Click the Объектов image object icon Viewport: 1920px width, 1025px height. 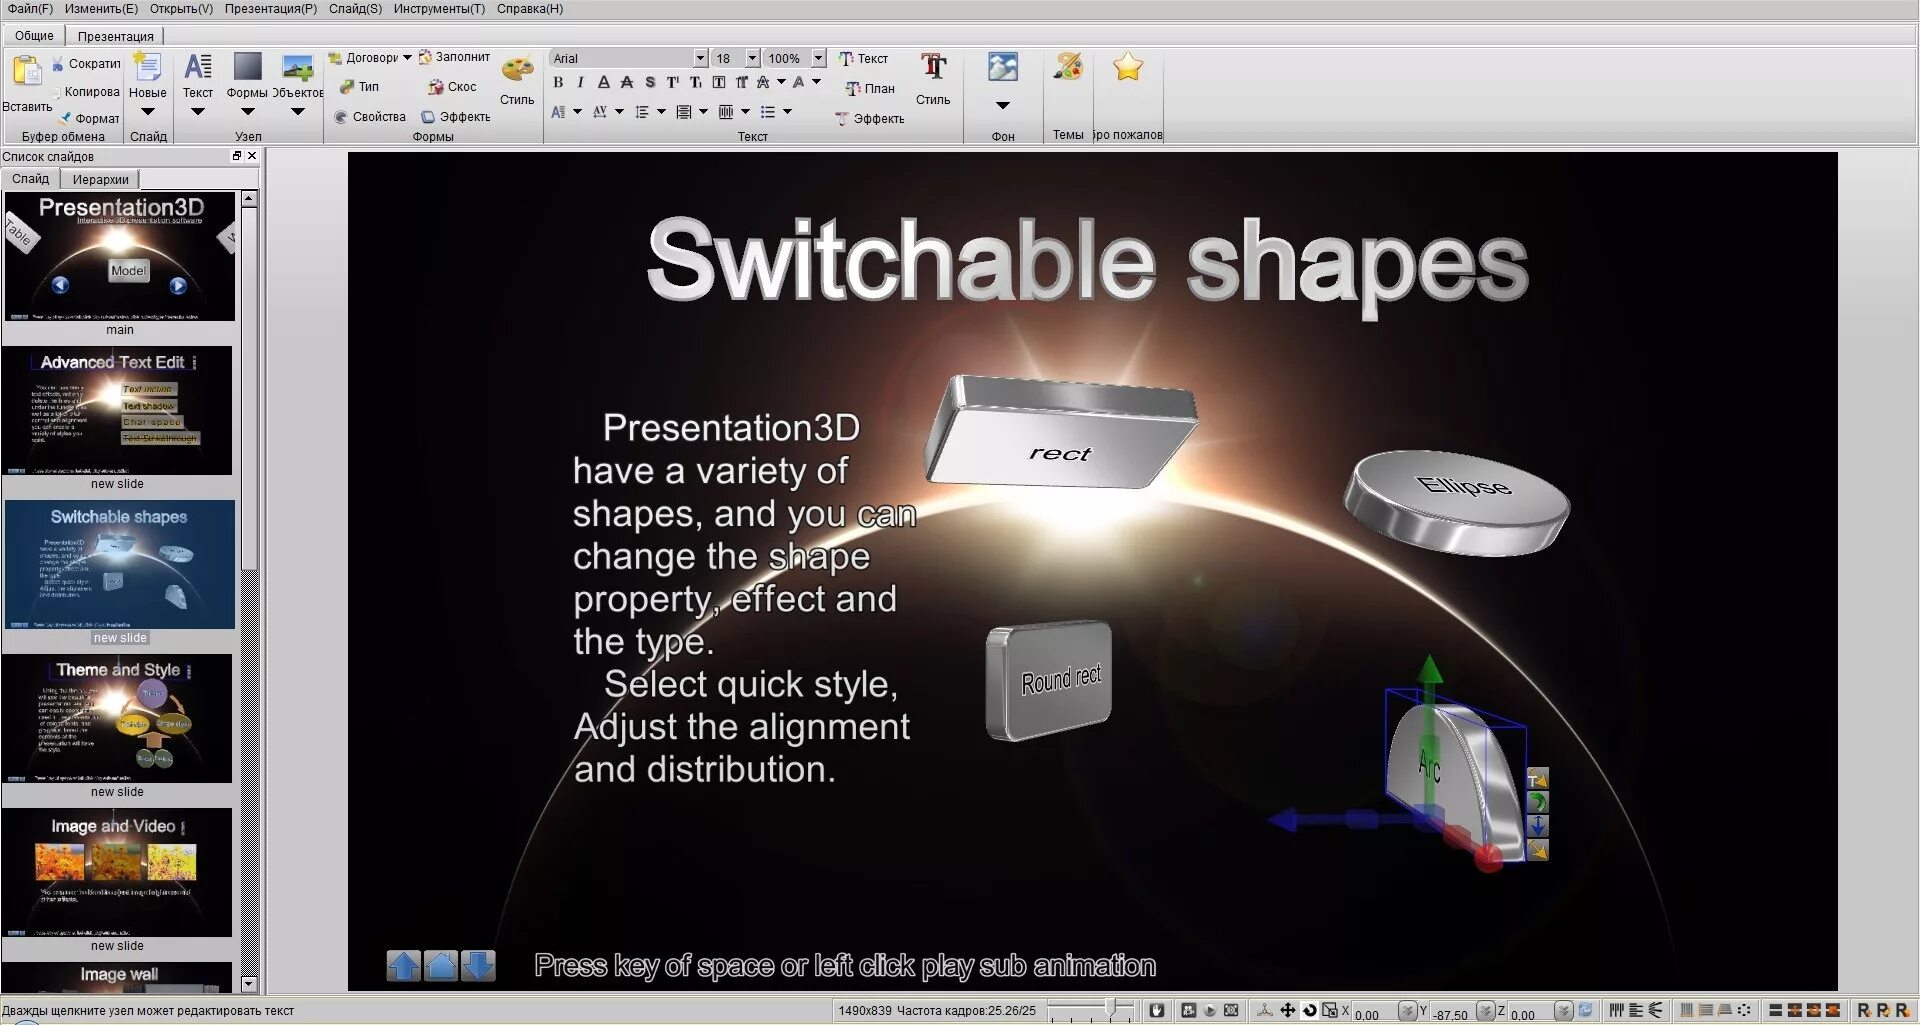tap(298, 67)
